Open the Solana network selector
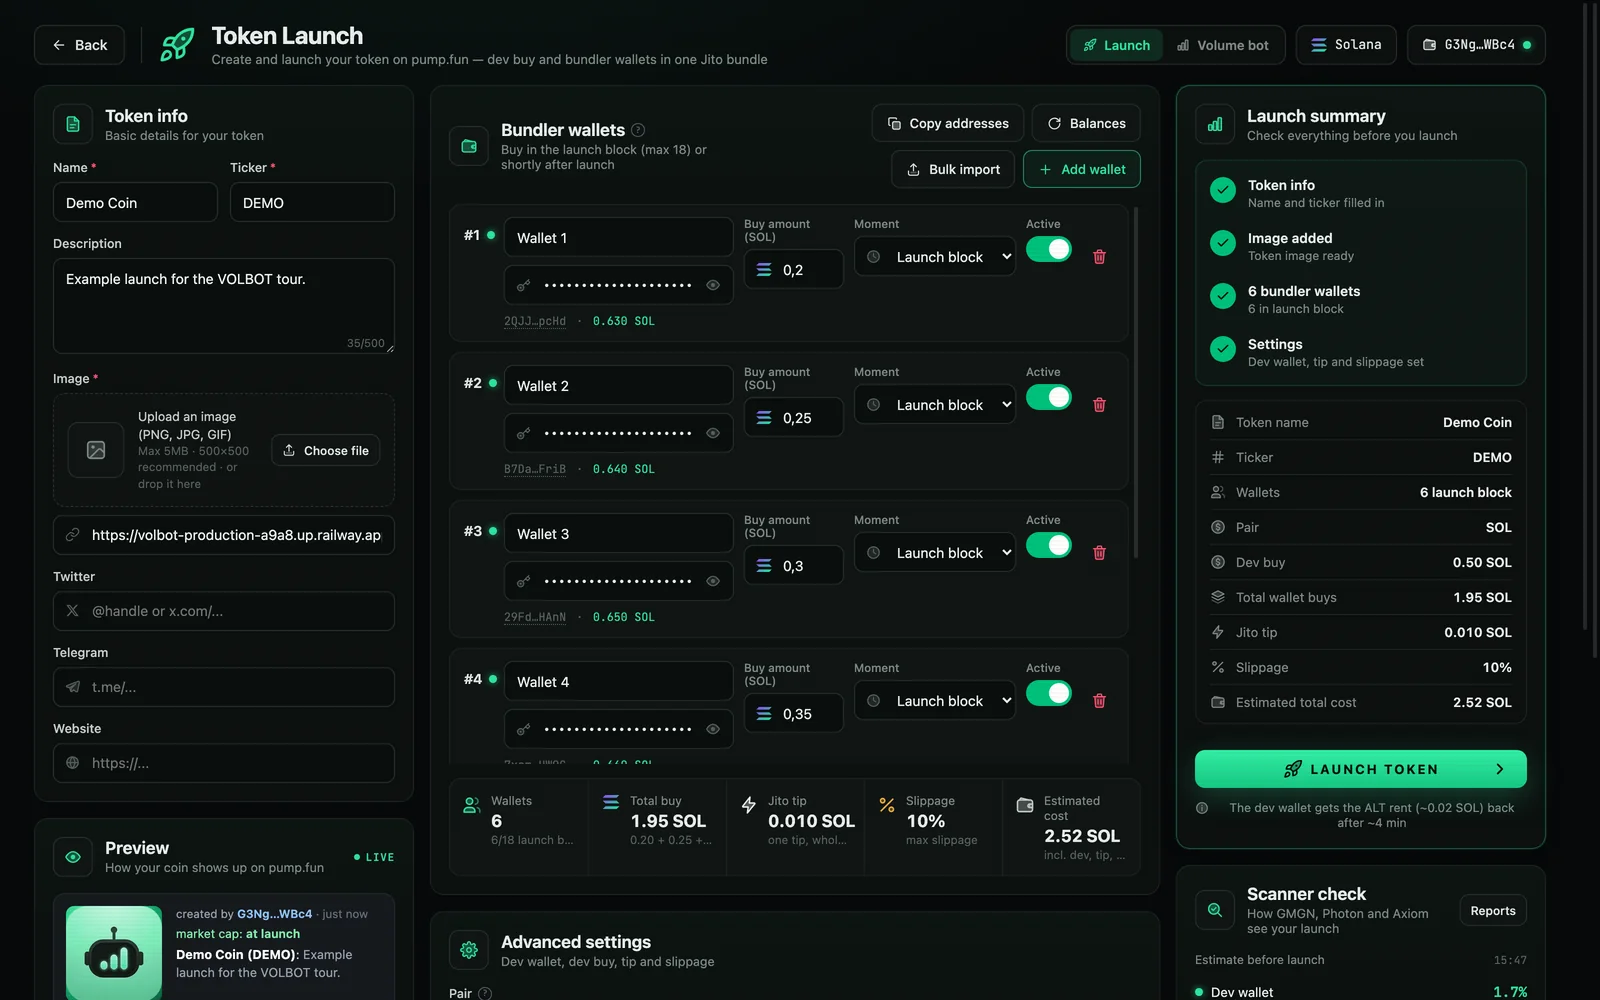 [x=1346, y=45]
